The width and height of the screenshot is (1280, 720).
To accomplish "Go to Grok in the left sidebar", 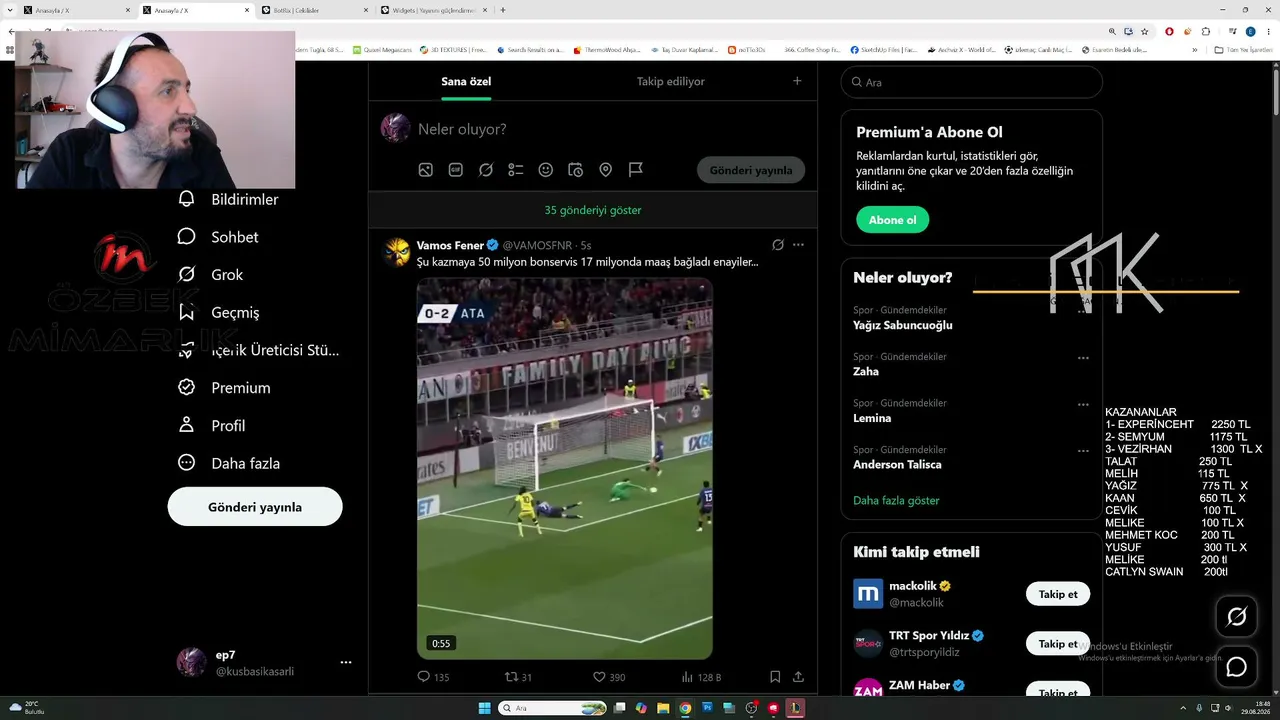I will pyautogui.click(x=210, y=275).
